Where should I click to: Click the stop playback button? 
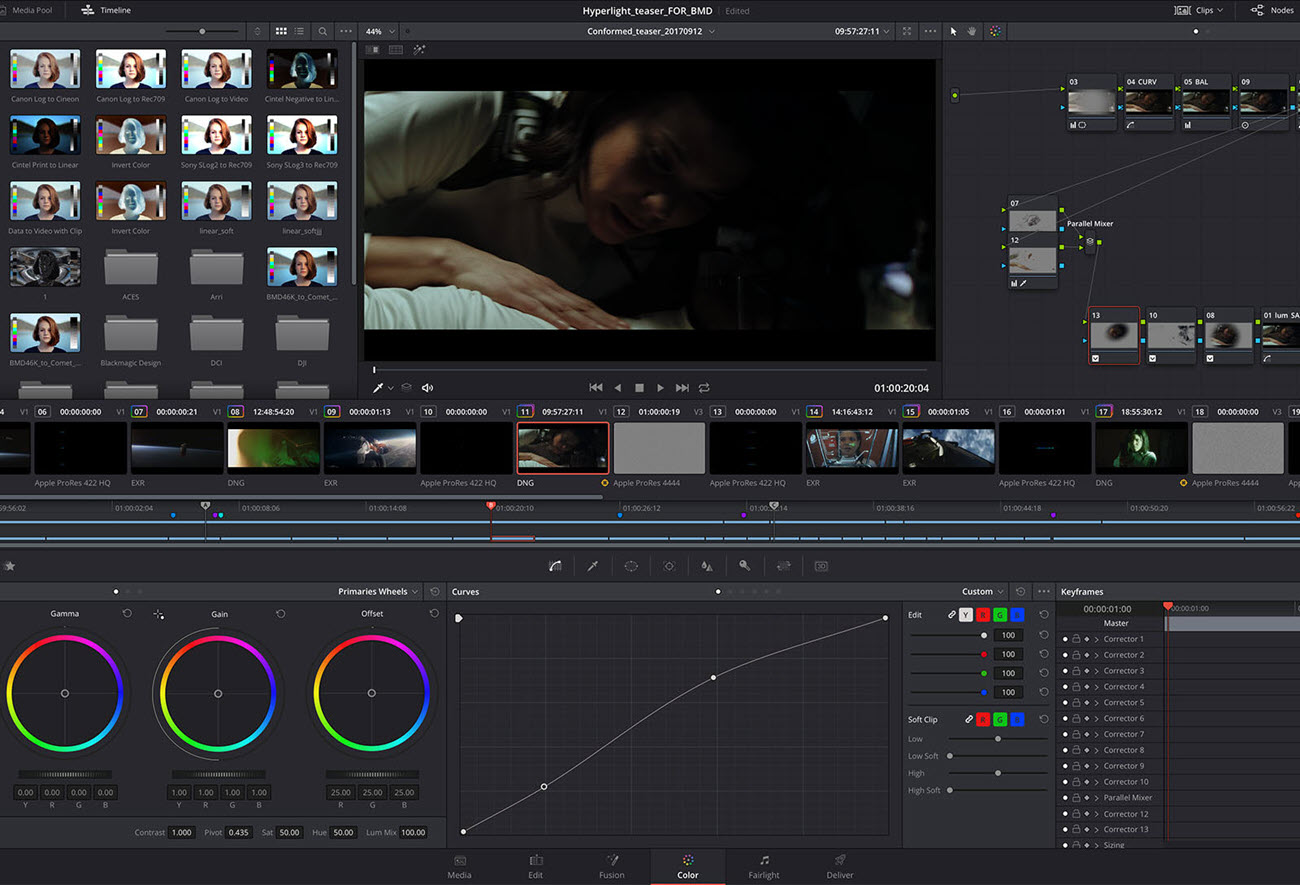639,387
